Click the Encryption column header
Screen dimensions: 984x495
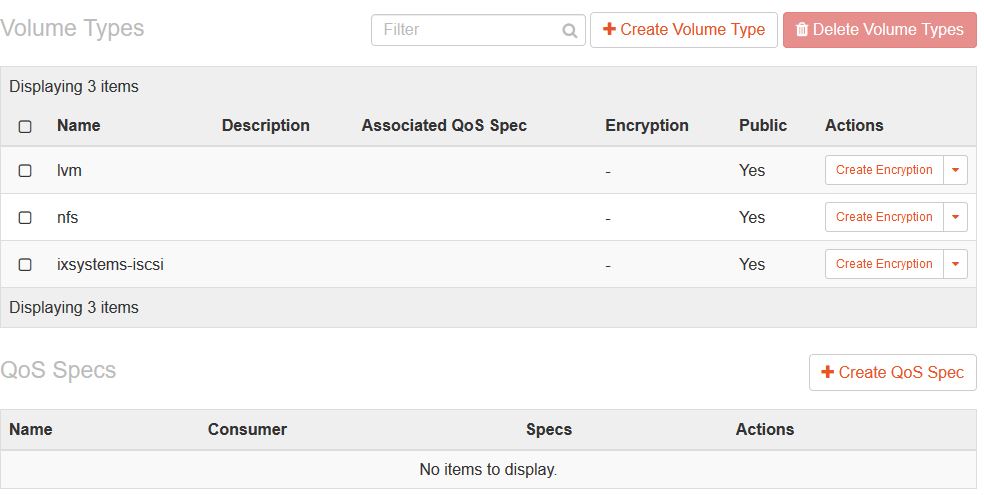click(646, 126)
